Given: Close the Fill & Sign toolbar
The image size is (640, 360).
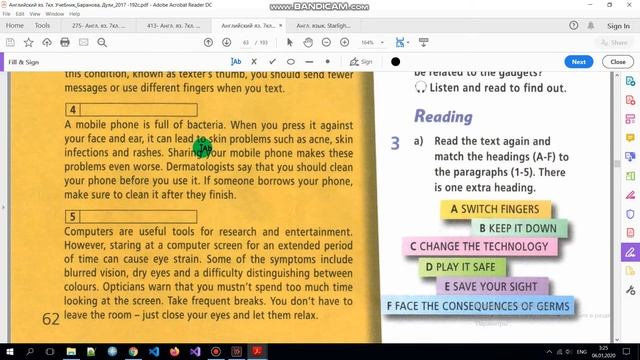Looking at the screenshot, I should tap(618, 62).
